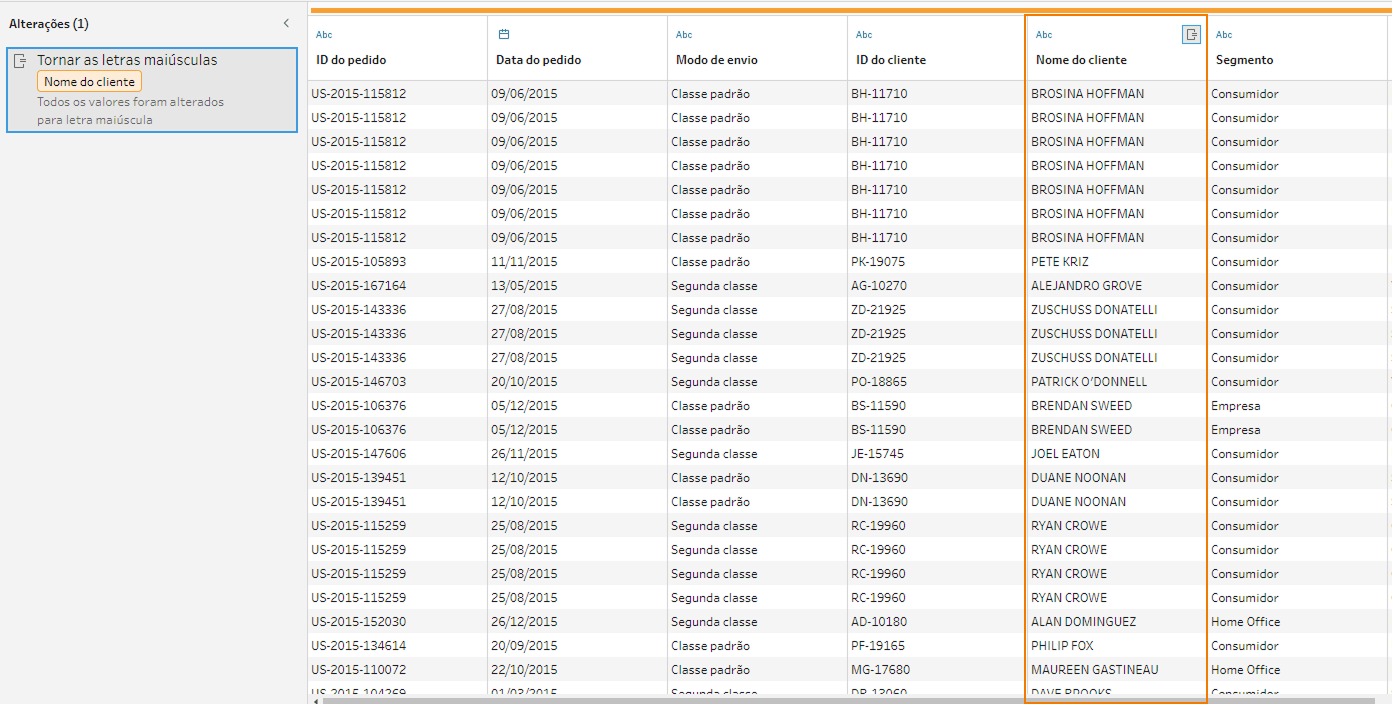Click the document icon beside Tornar as letras maiúsculas
Screen dimensions: 1392x704
click(x=20, y=61)
